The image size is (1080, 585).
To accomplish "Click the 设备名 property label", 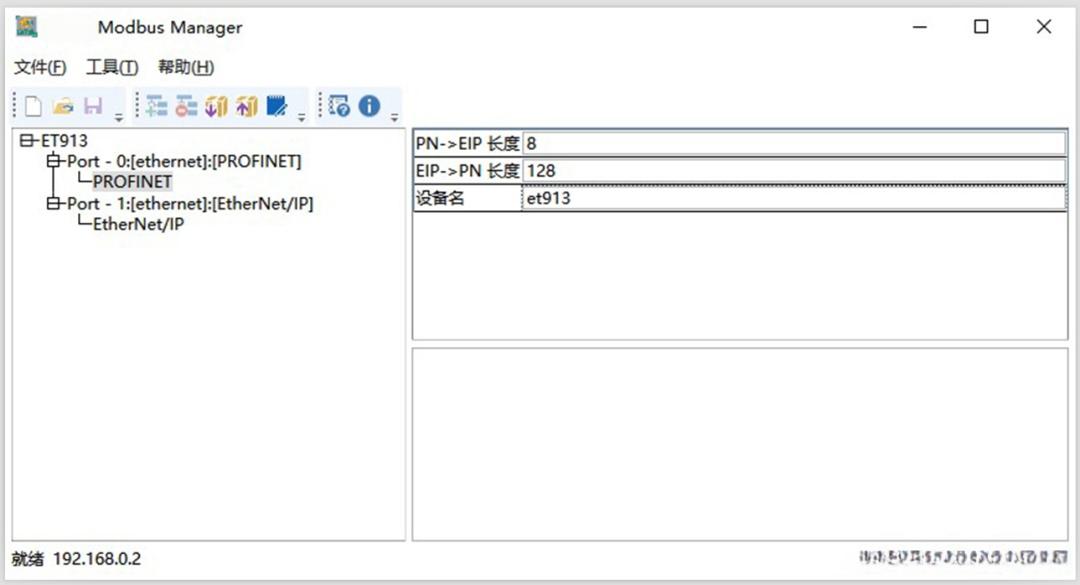I will (x=440, y=198).
